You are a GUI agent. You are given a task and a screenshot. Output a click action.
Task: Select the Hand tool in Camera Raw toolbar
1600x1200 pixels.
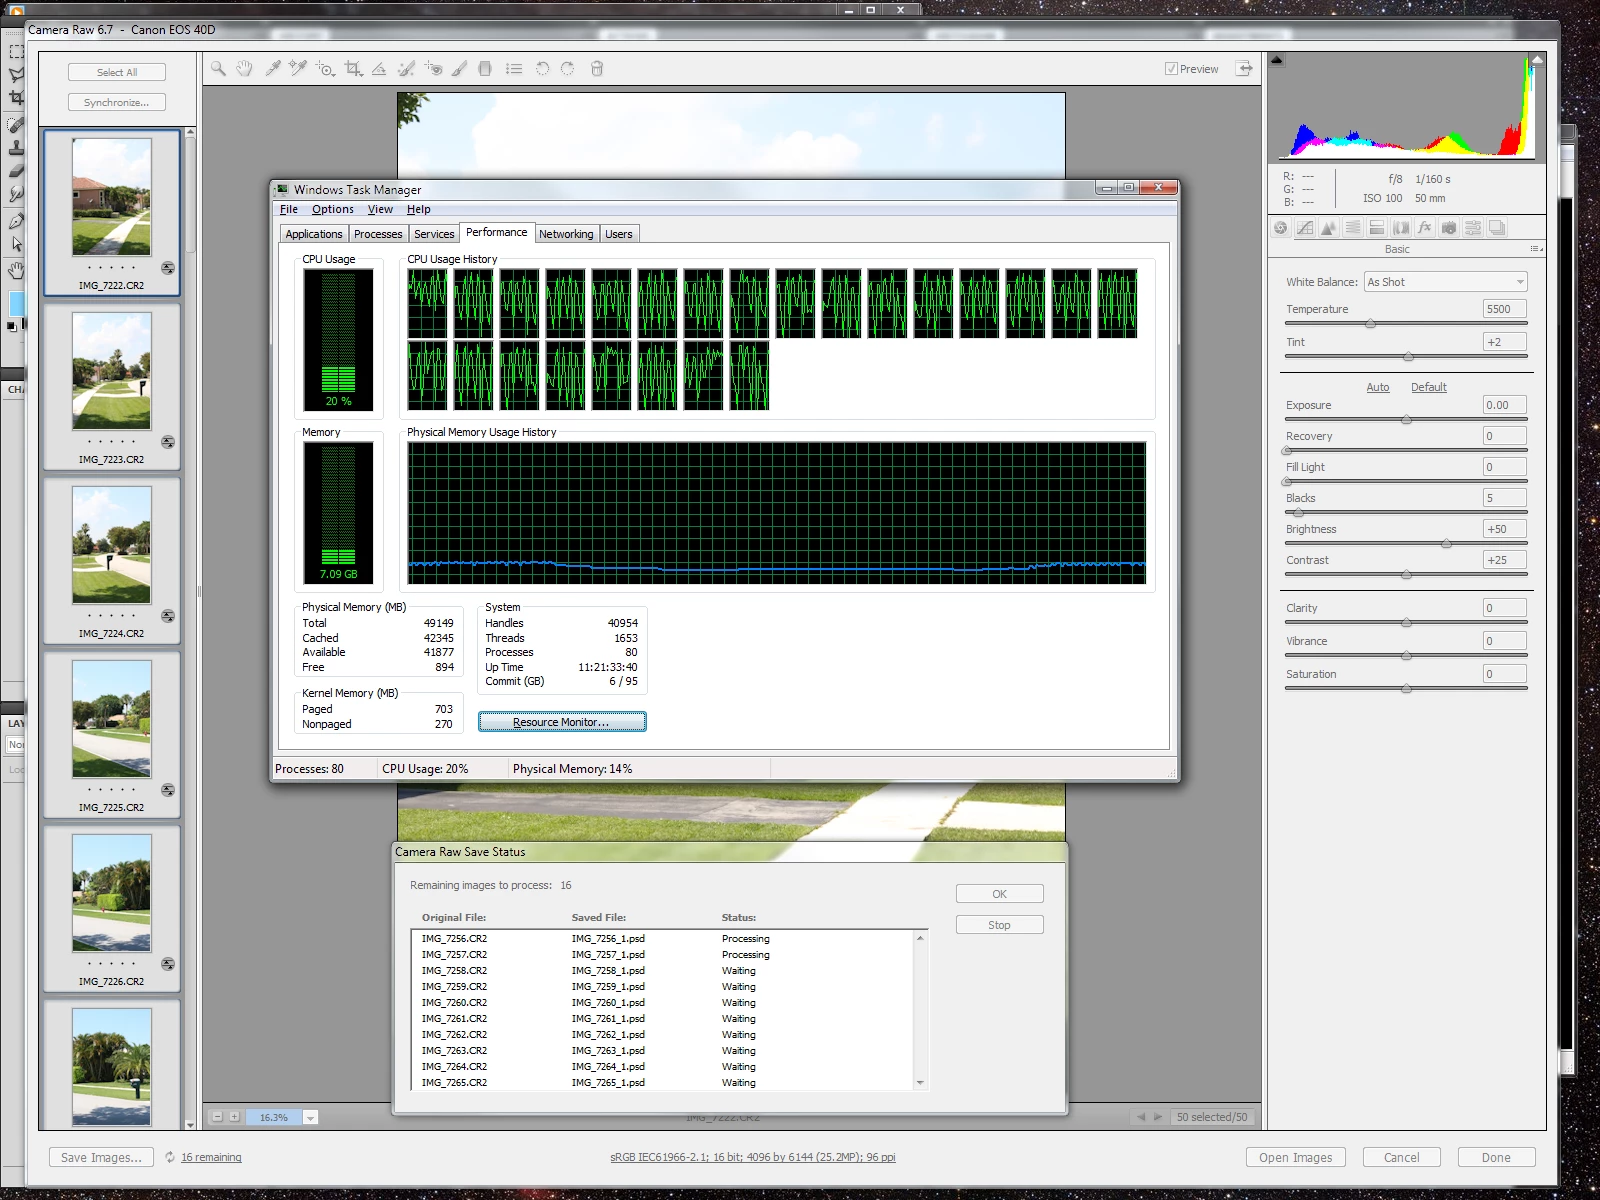click(244, 69)
